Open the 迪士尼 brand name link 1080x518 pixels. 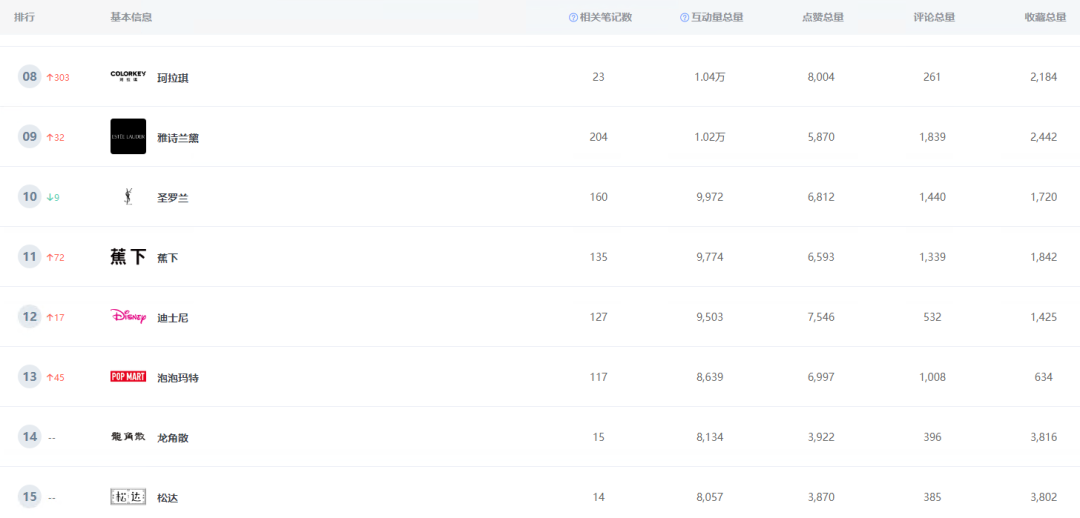(x=173, y=318)
